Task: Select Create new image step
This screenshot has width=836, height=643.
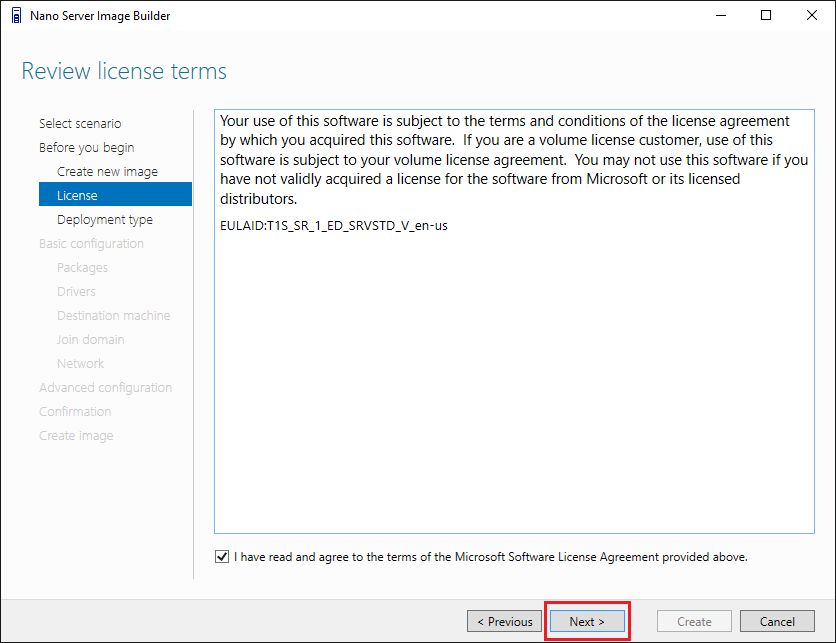Action: (x=107, y=172)
